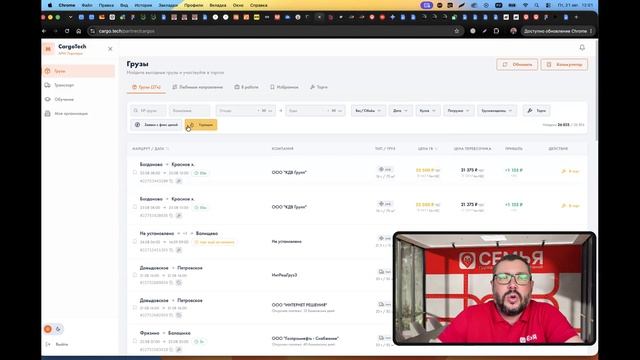Click the Chrome back arrow
This screenshot has height=360, width=640.
(44, 31)
